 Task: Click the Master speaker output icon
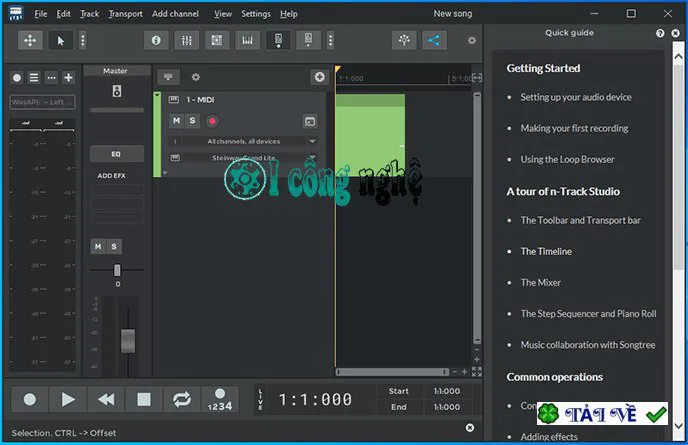117,91
